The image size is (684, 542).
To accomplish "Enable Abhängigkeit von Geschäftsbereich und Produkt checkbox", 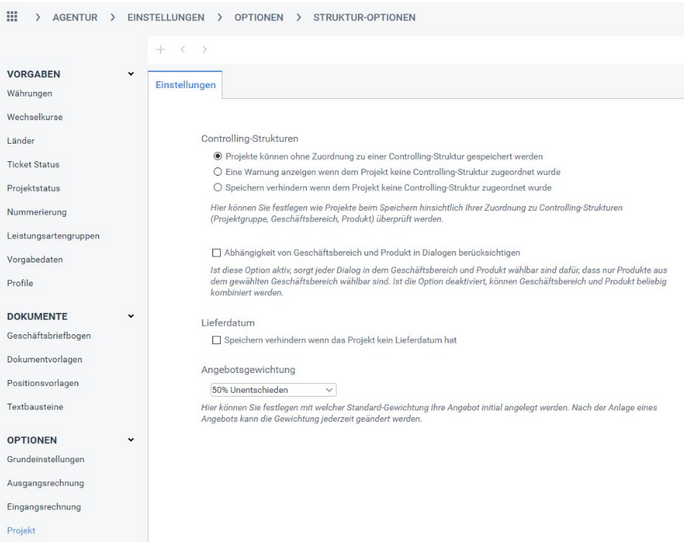I will [x=217, y=253].
